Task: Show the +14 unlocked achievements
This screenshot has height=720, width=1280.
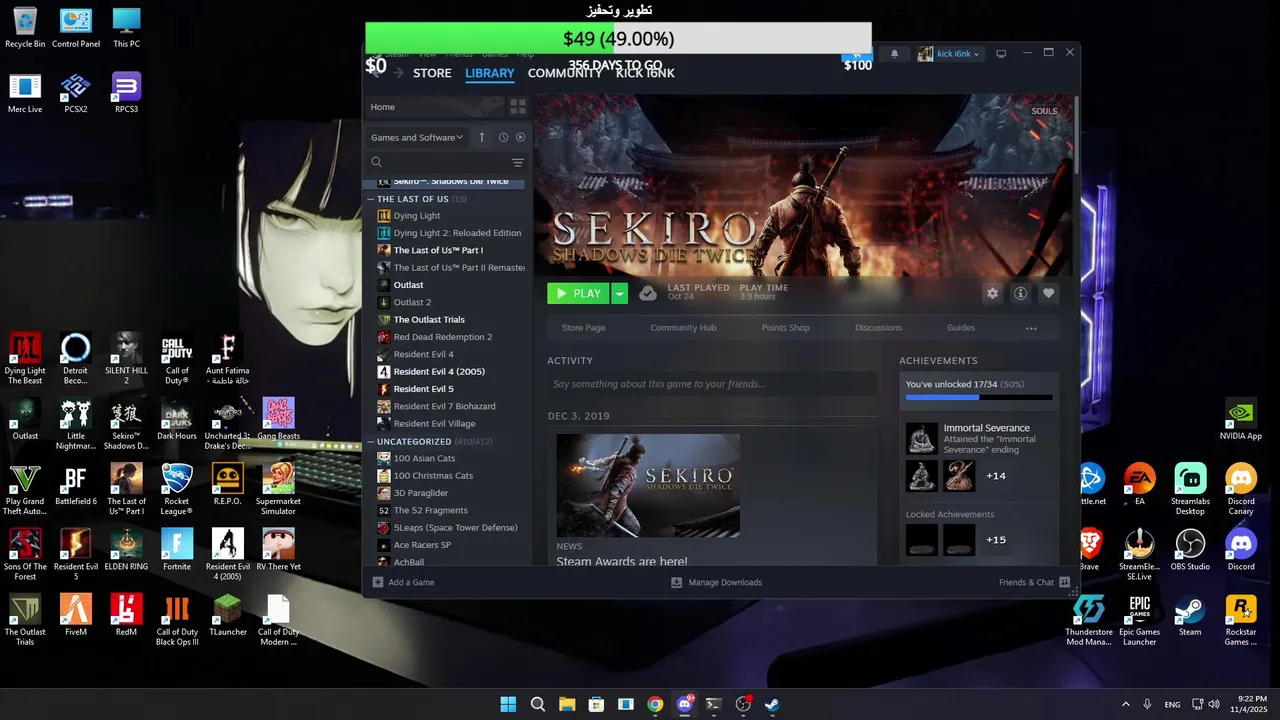Action: coord(996,476)
